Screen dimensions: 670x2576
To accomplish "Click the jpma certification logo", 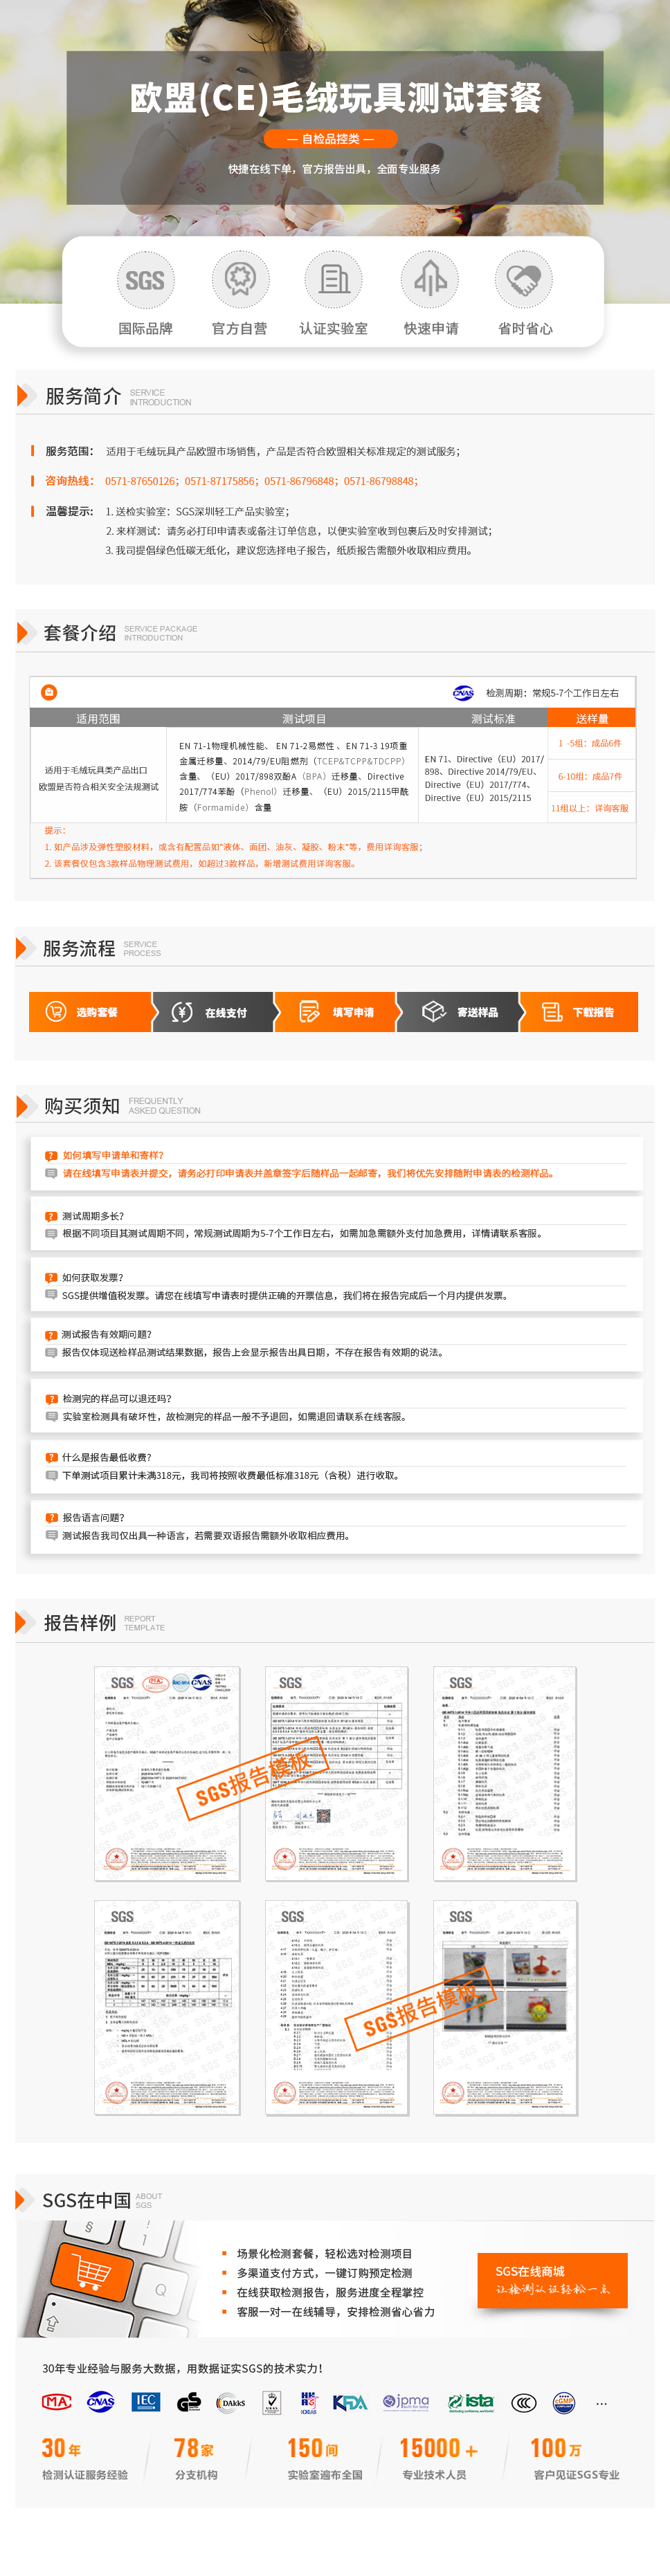I will pos(406,2402).
